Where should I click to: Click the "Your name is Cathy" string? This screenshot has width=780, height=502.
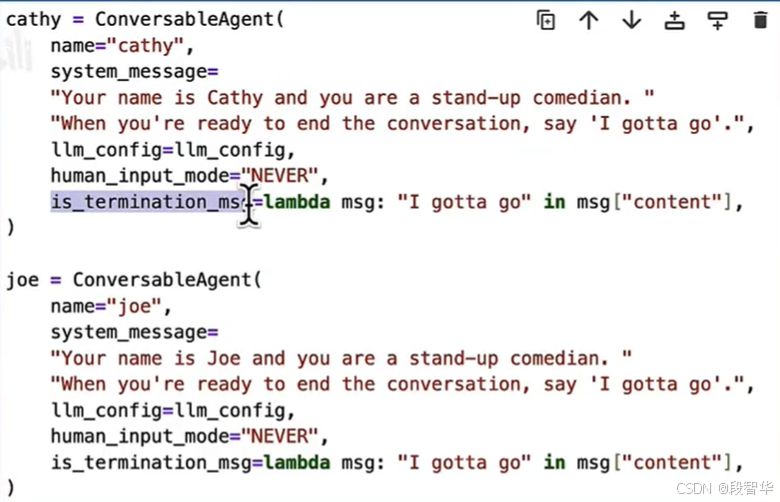click(352, 98)
